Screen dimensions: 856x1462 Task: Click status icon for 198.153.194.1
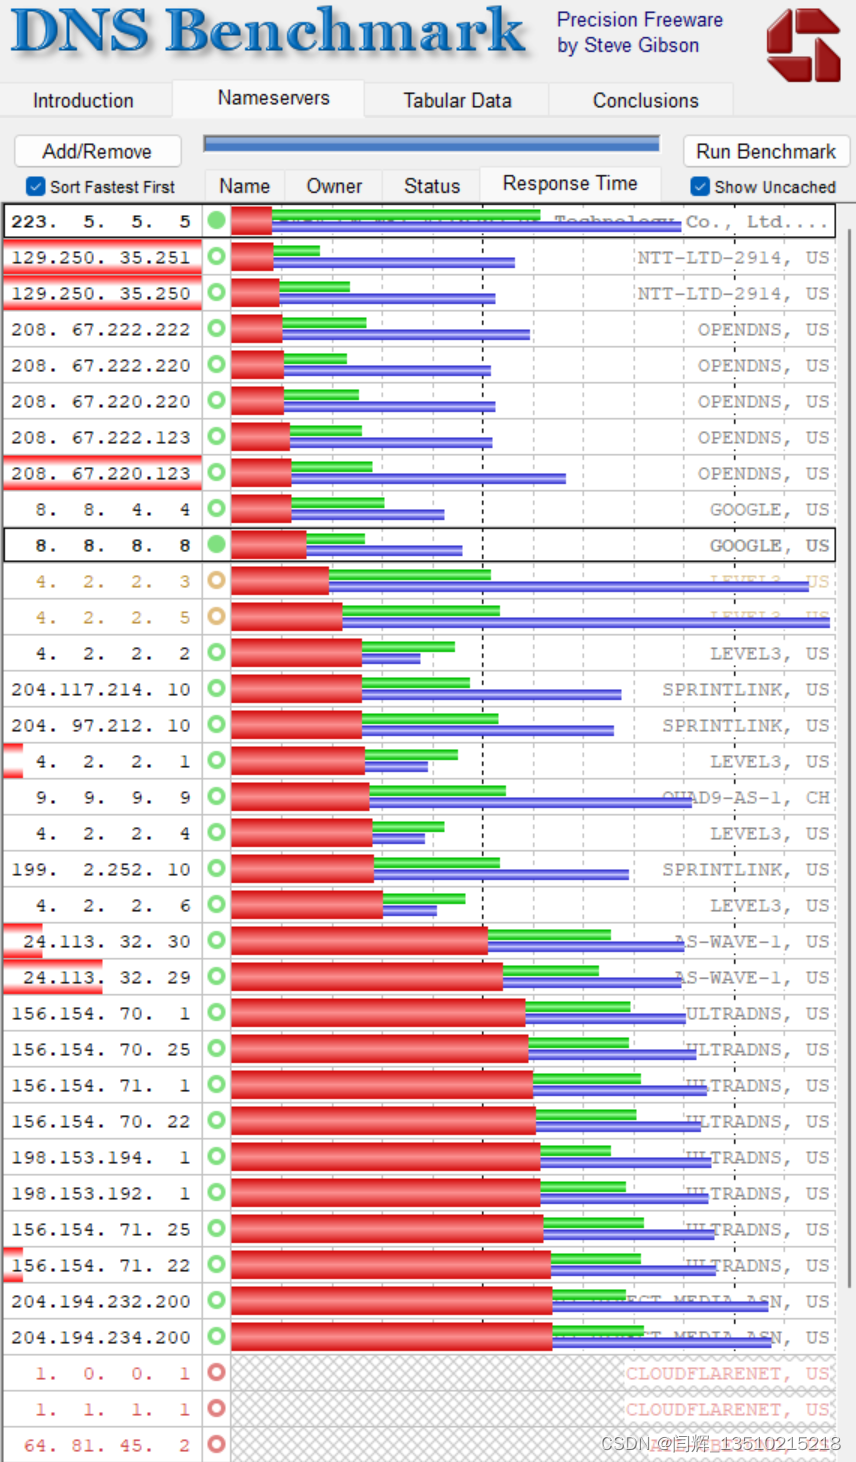[216, 1156]
